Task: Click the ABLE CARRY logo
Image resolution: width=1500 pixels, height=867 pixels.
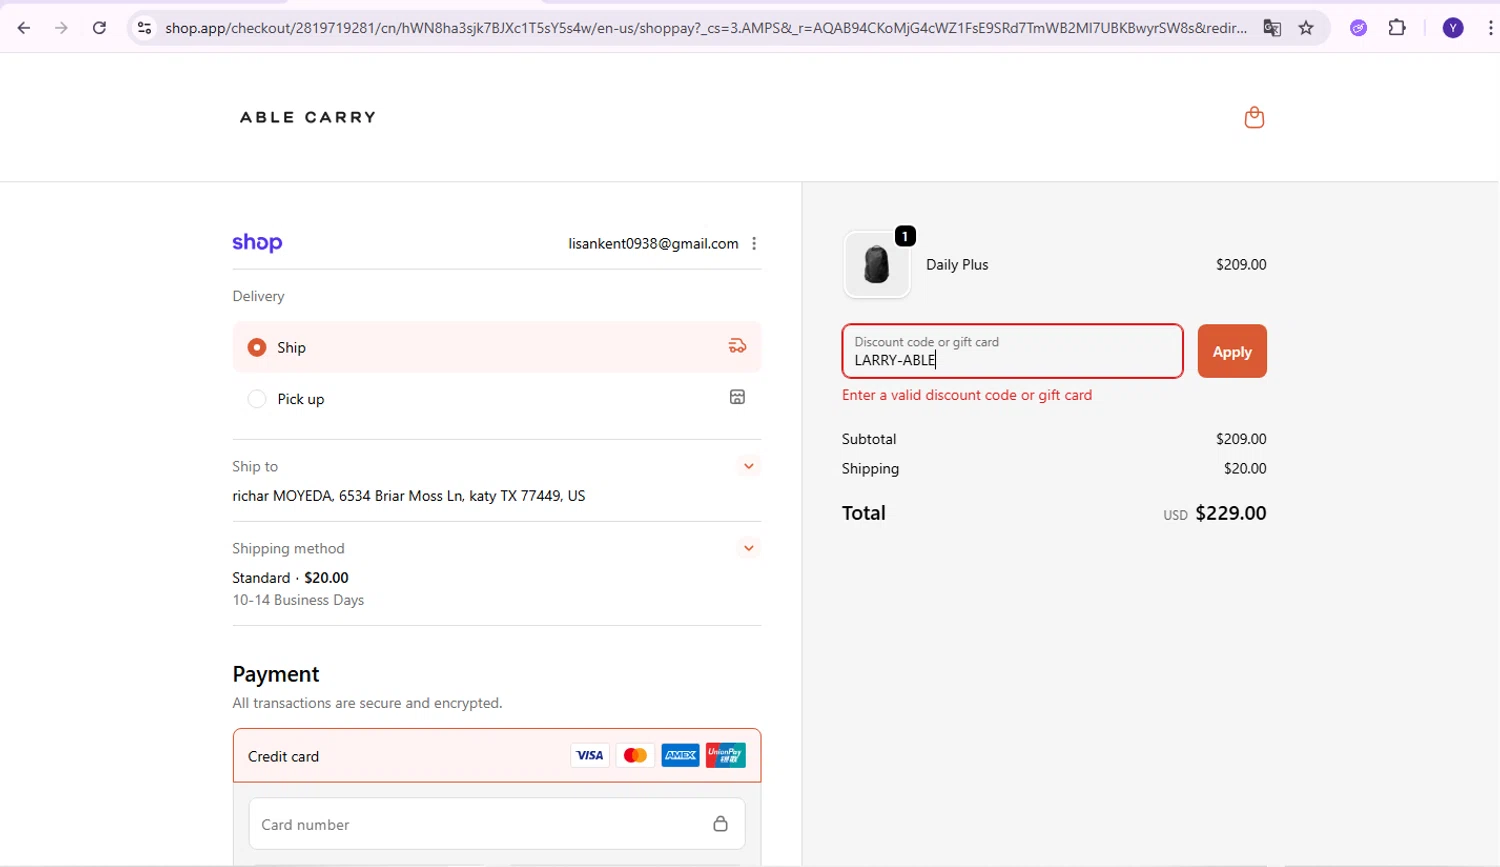Action: pos(308,117)
